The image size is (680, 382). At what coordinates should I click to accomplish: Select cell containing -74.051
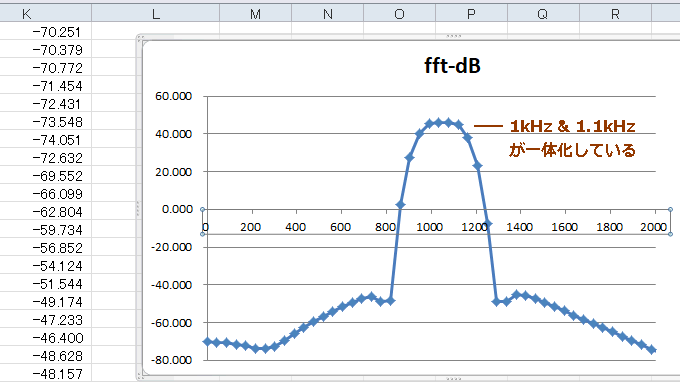pos(46,140)
